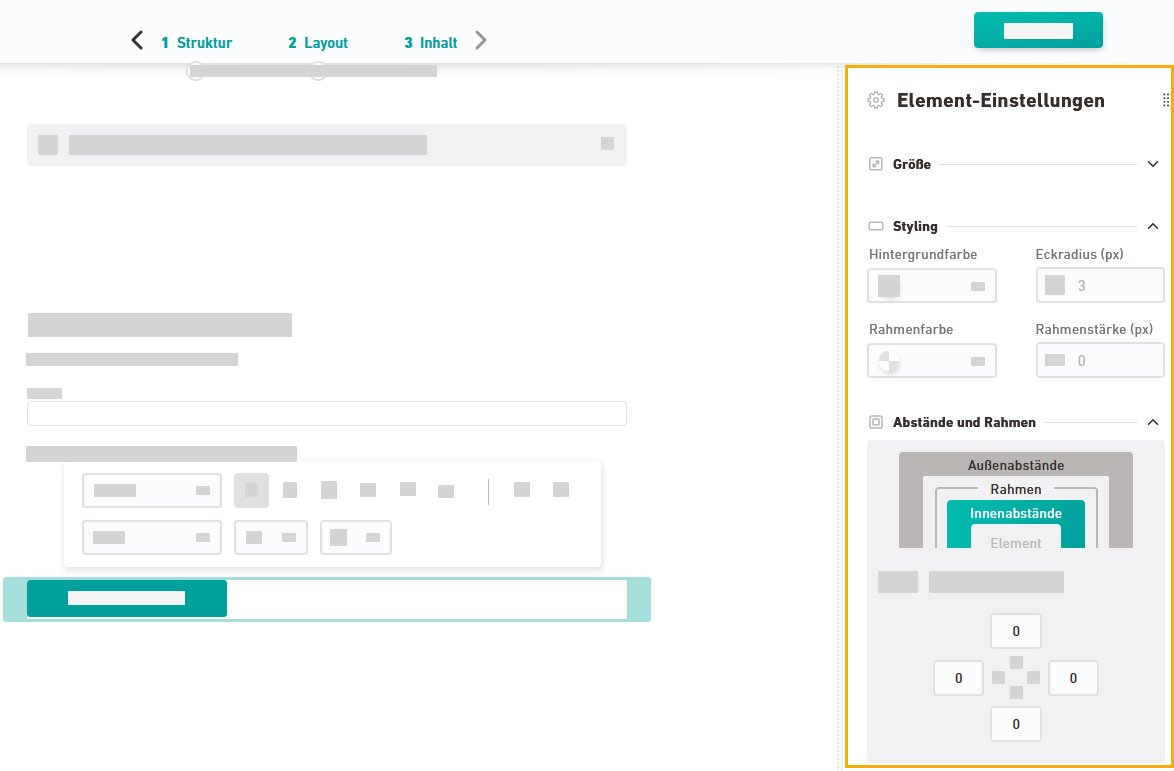This screenshot has width=1174, height=771.
Task: Collapse the Abstände und Rahmen section
Action: pyautogui.click(x=1152, y=422)
